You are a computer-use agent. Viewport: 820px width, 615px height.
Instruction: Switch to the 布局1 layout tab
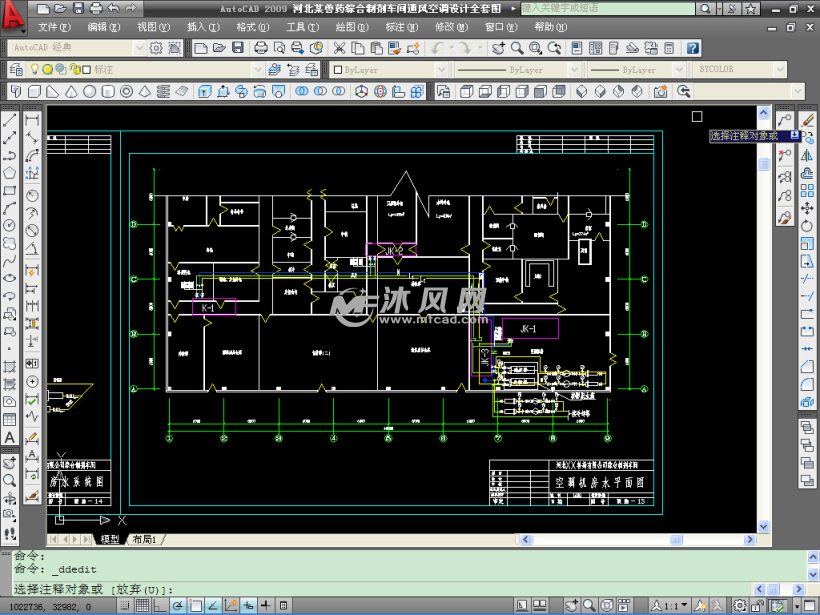click(145, 539)
